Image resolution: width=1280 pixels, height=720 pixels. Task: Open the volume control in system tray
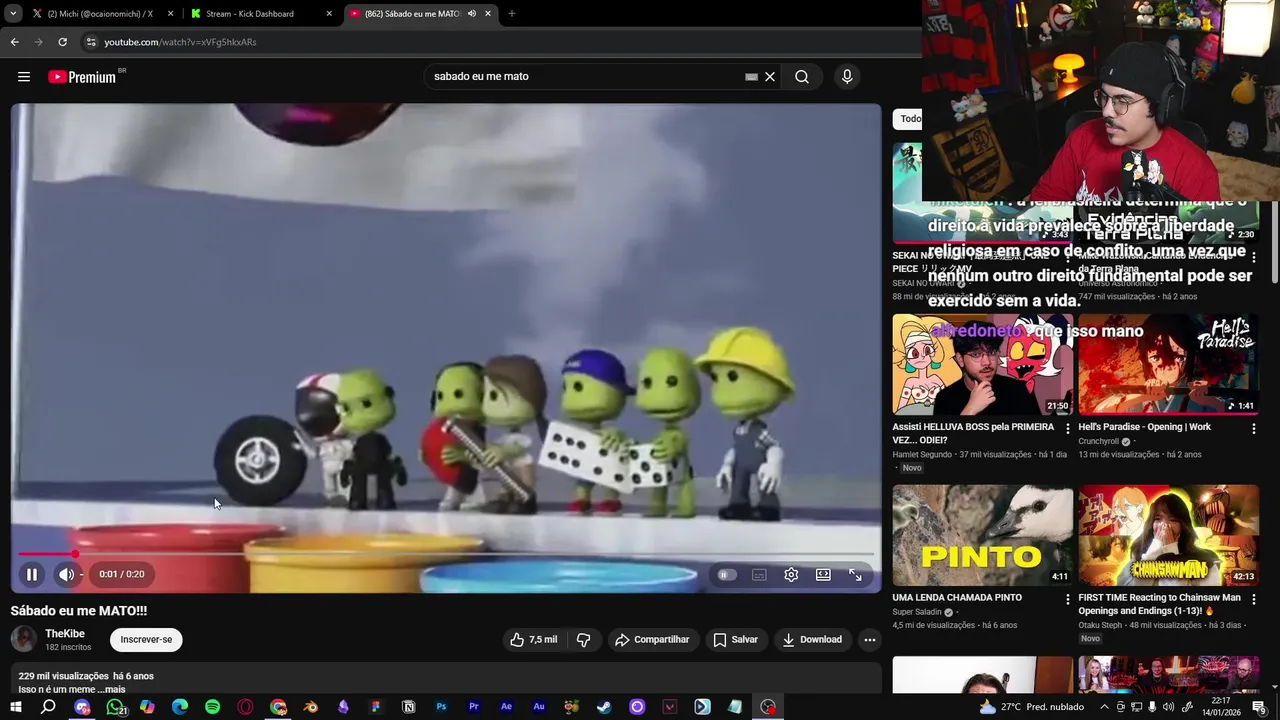pos(1168,707)
